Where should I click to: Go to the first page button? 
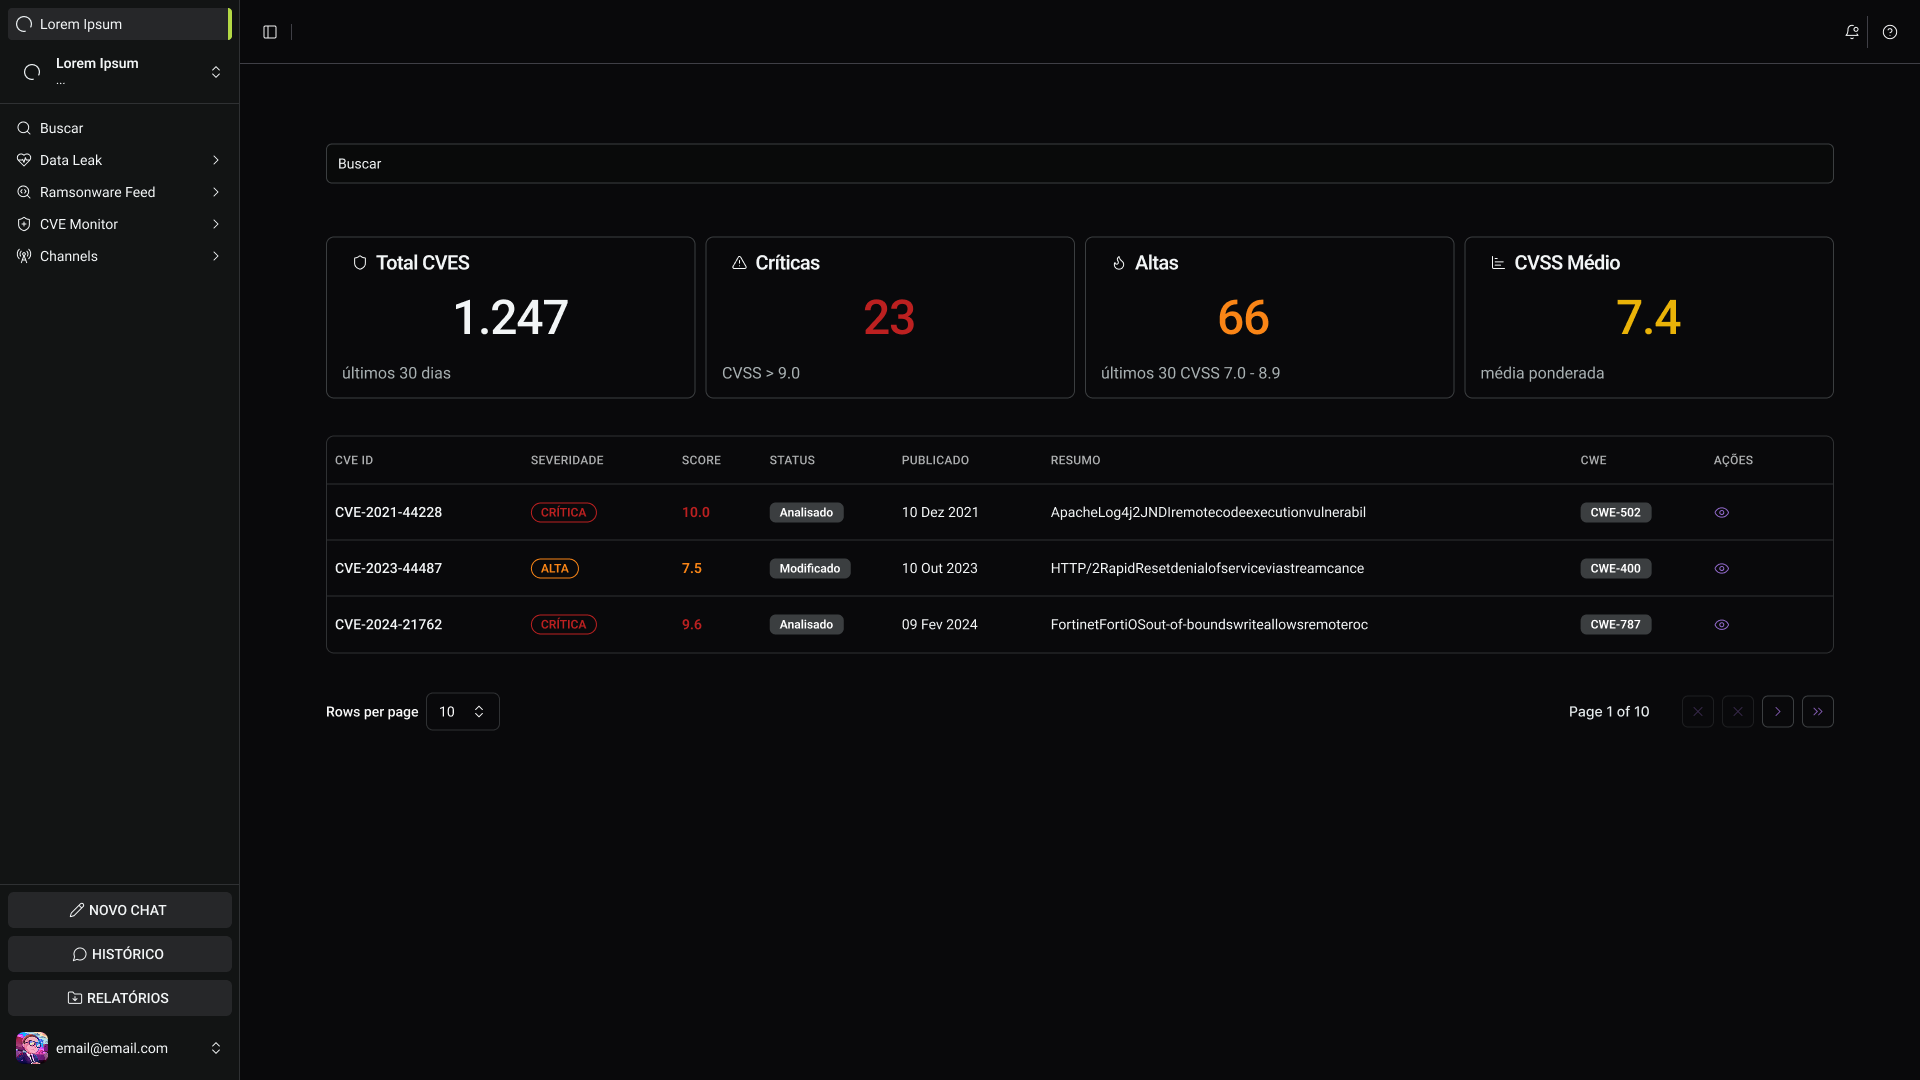[x=1697, y=712]
